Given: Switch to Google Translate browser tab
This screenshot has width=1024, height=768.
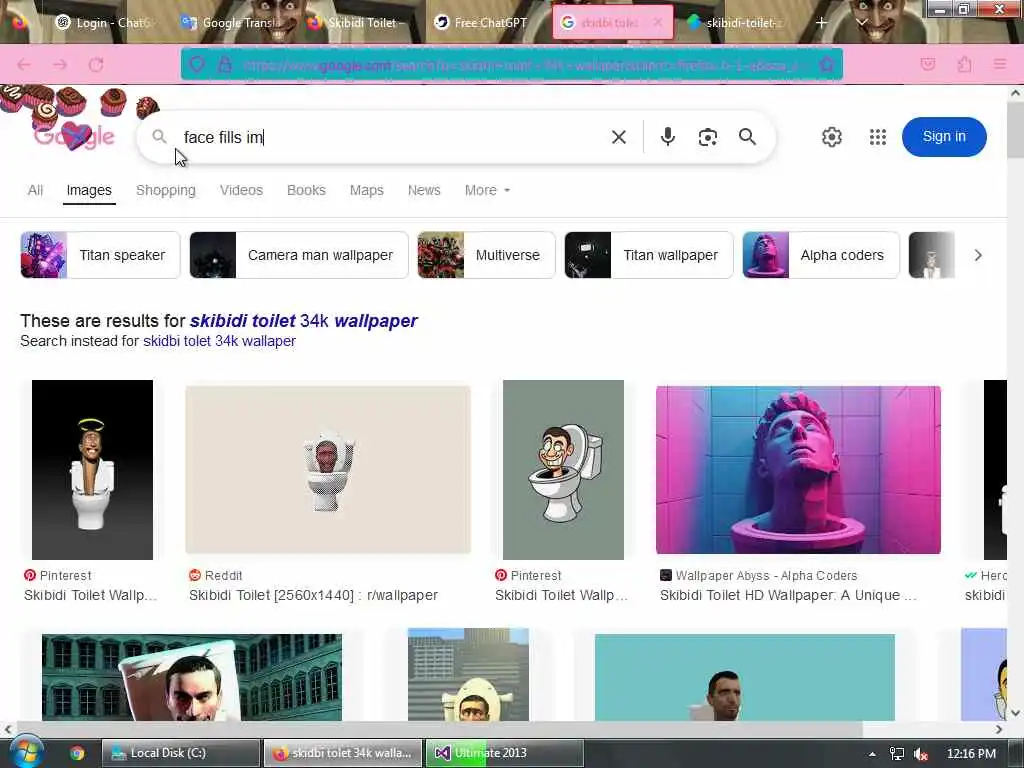Looking at the screenshot, I should [232, 23].
